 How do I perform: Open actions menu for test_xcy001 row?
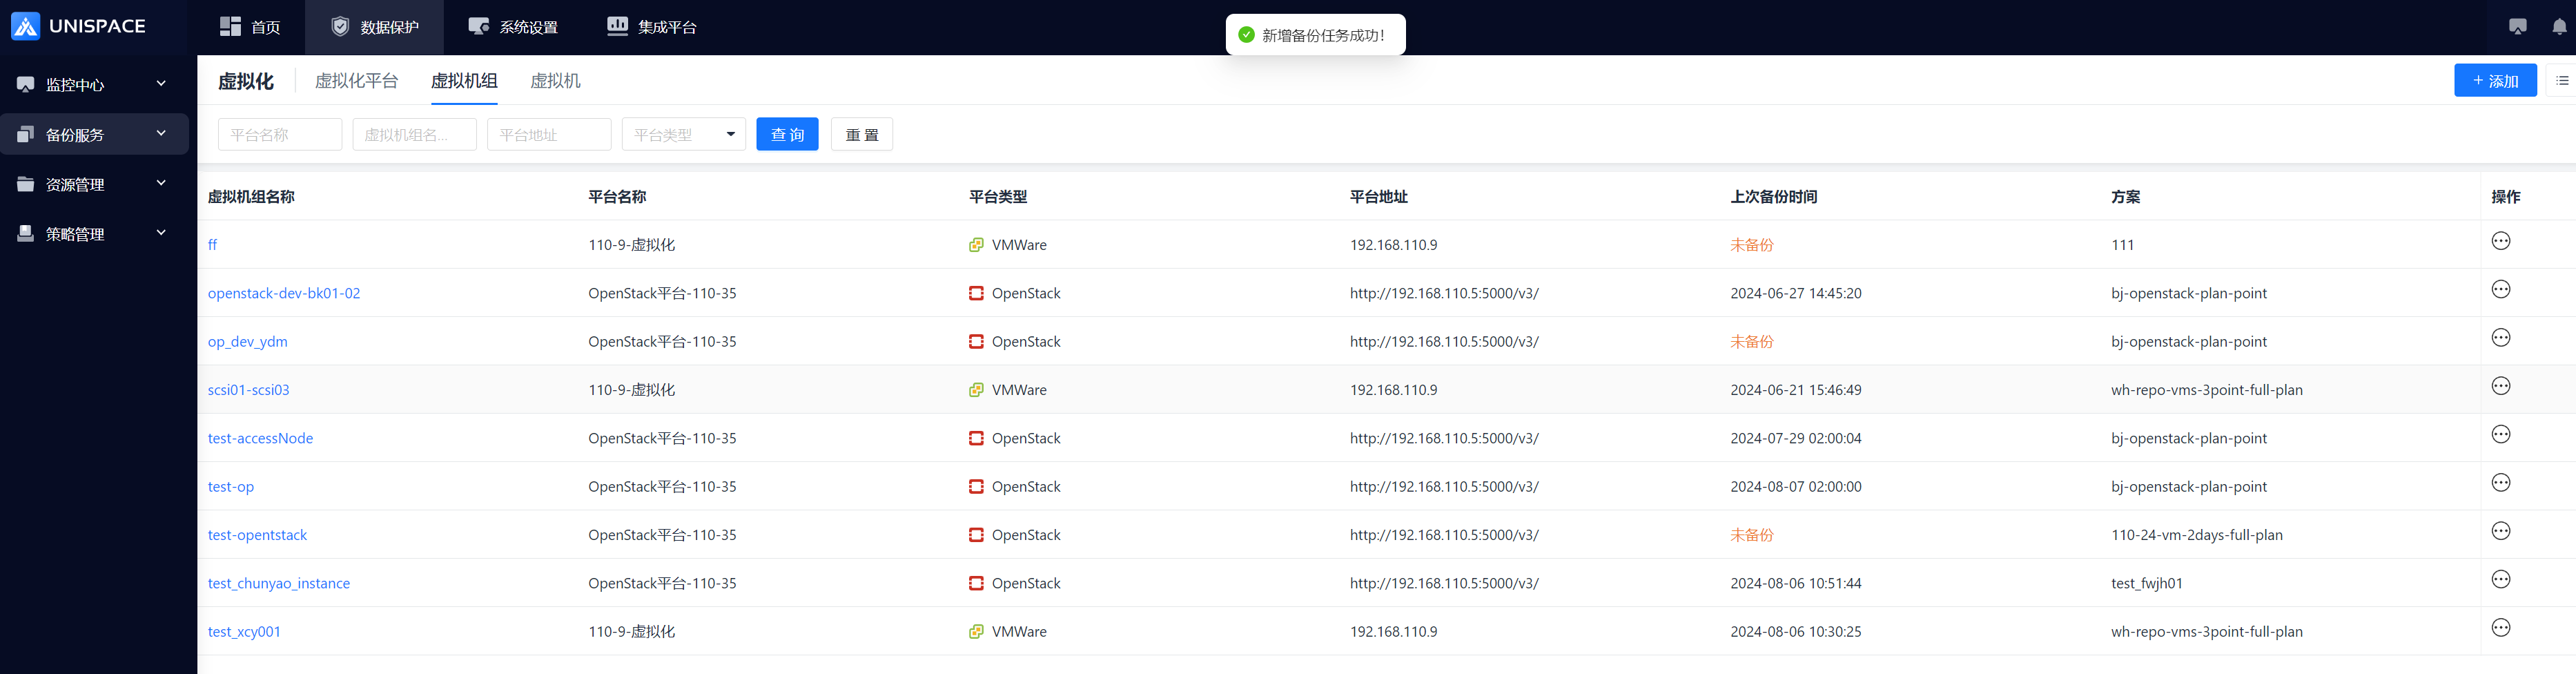click(2500, 628)
